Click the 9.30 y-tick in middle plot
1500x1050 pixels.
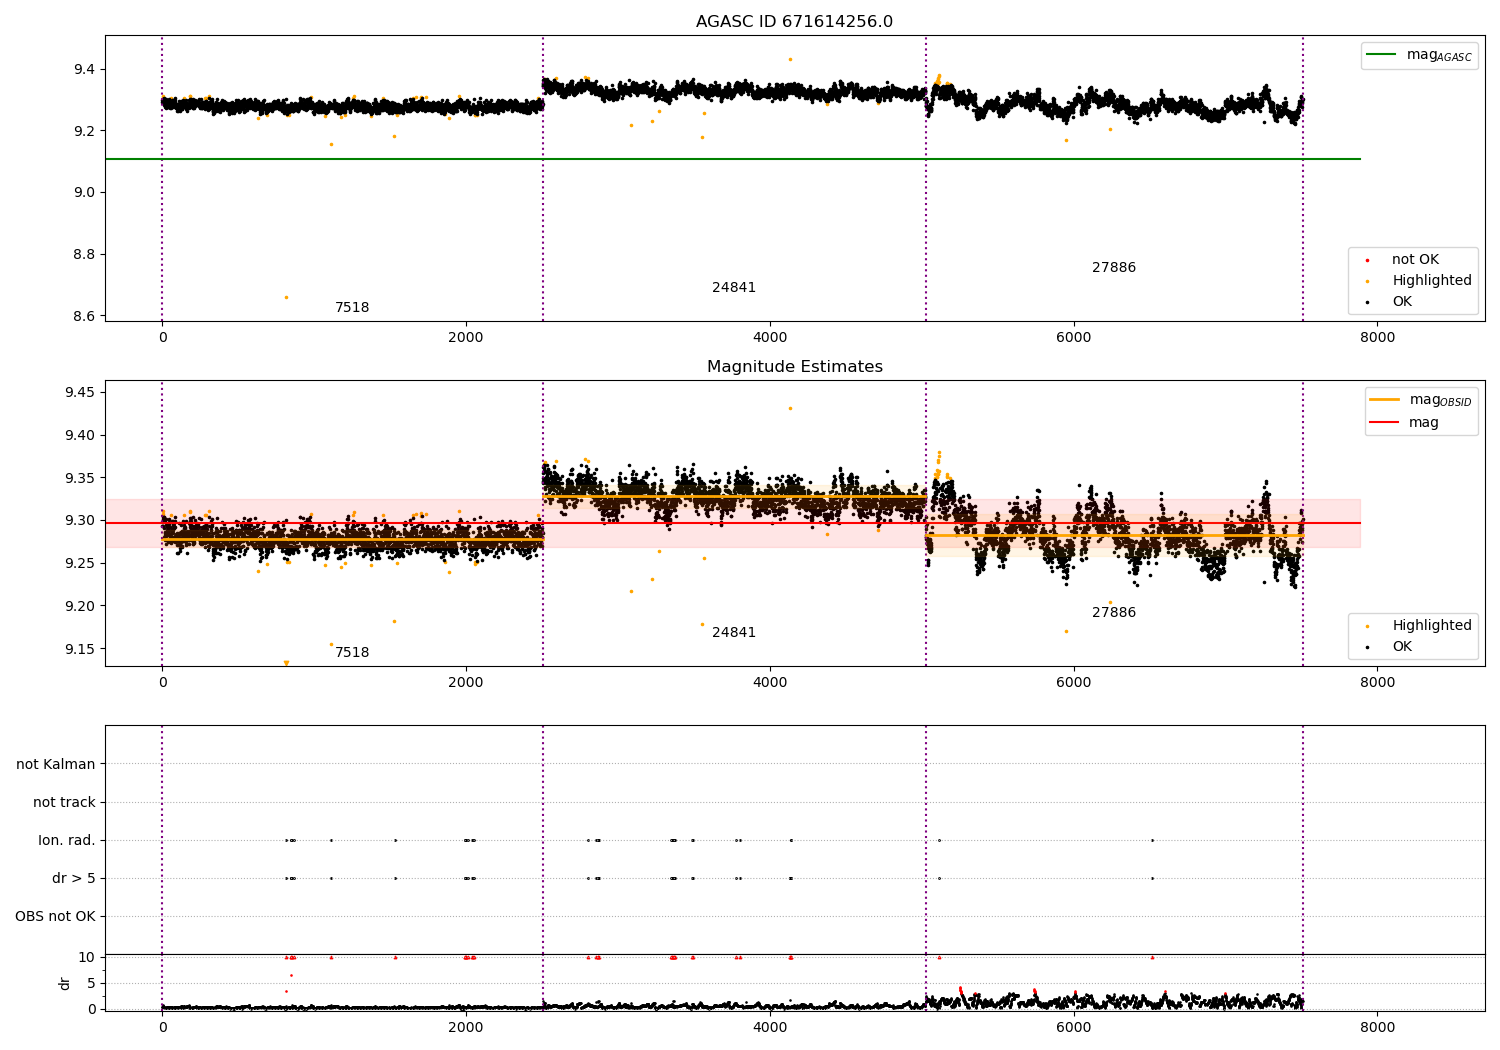coord(80,521)
